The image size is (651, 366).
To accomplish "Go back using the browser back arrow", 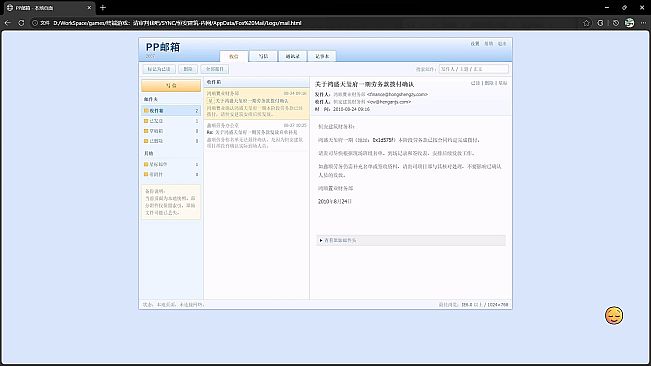I will coord(7,23).
